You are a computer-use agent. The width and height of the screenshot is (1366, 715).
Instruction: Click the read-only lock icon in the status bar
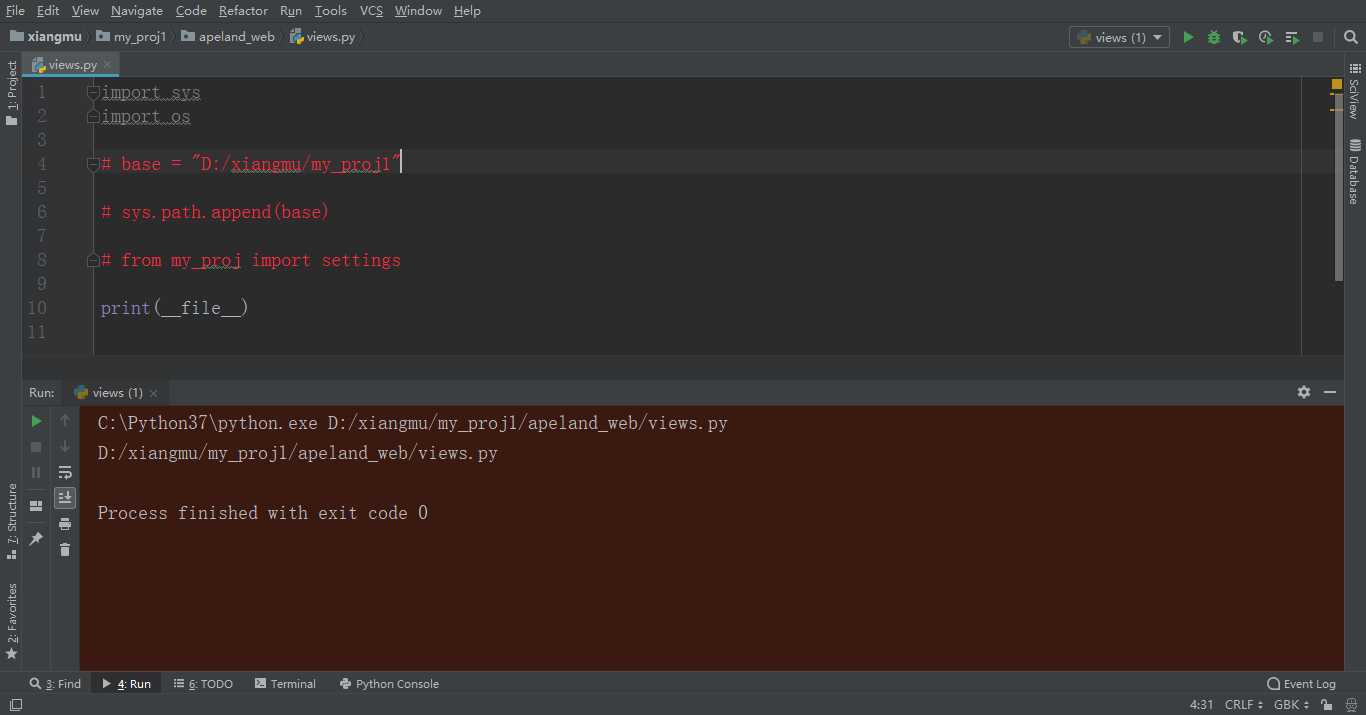(1327, 705)
